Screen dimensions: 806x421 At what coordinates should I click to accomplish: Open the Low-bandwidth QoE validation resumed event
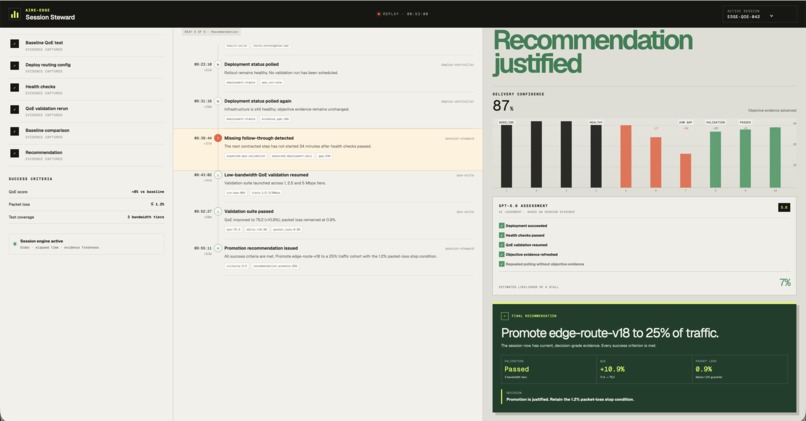[x=266, y=174]
